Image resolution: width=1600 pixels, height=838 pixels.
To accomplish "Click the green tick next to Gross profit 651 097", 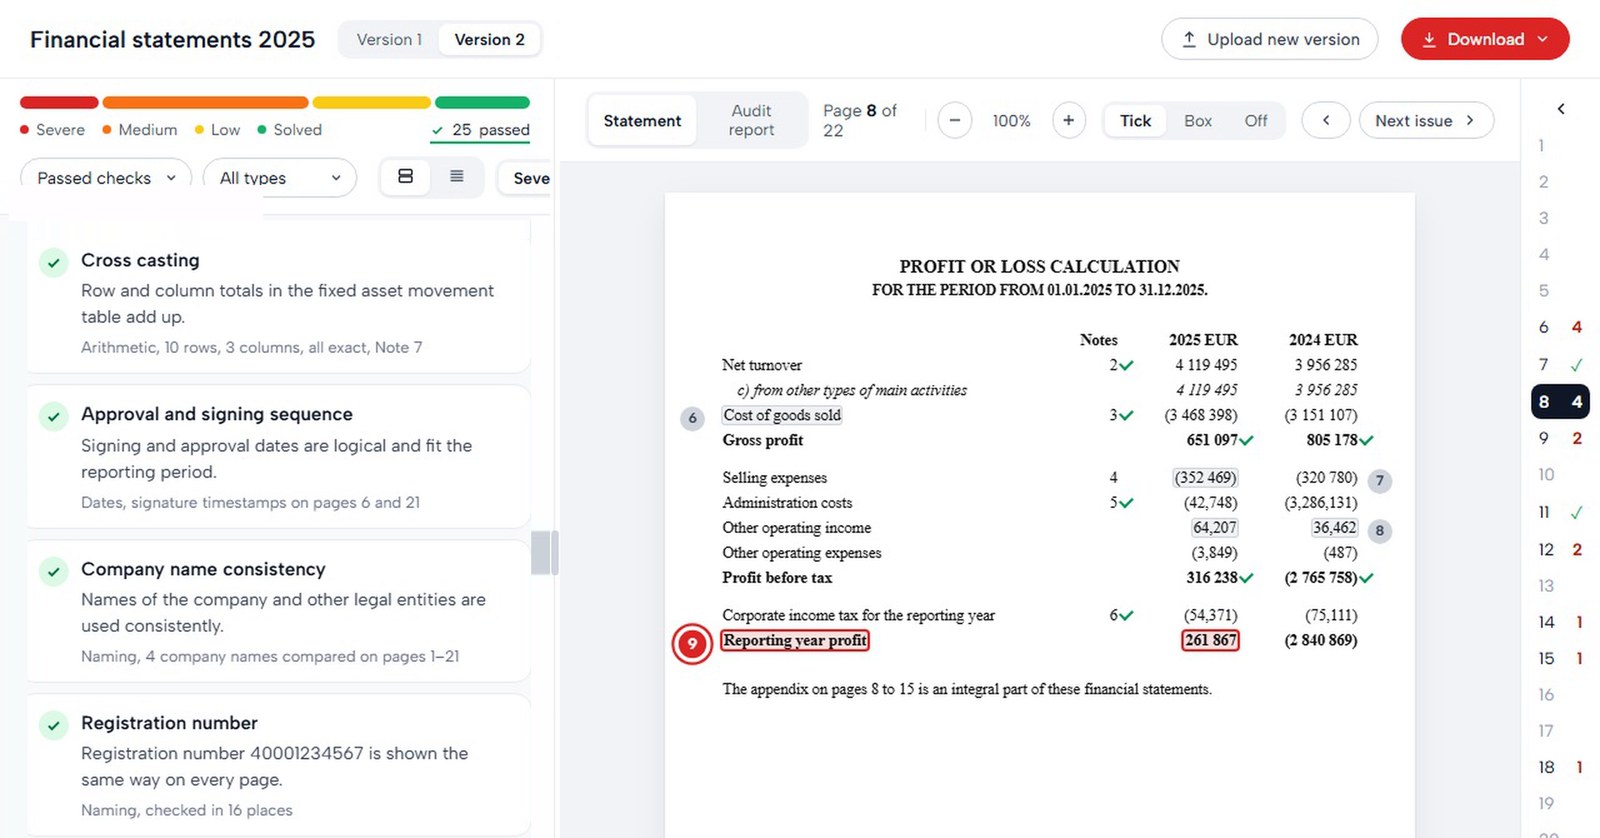I will pos(1246,440).
